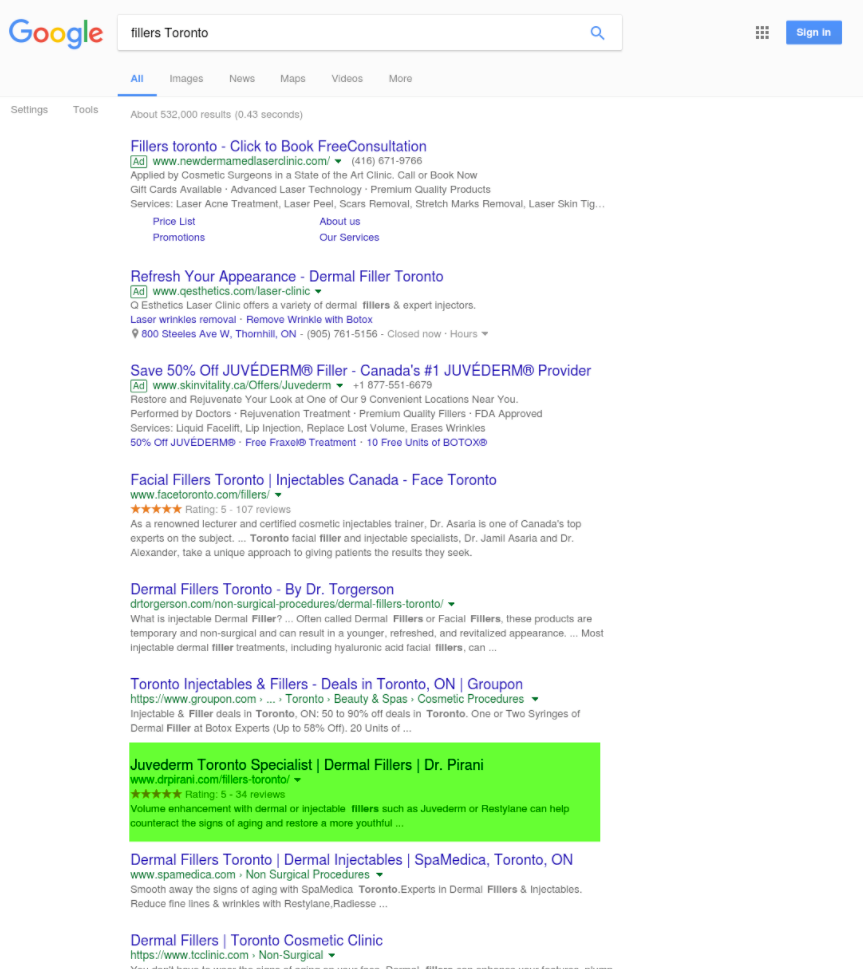Switch to the Images tab
This screenshot has height=969, width=863.
point(186,79)
